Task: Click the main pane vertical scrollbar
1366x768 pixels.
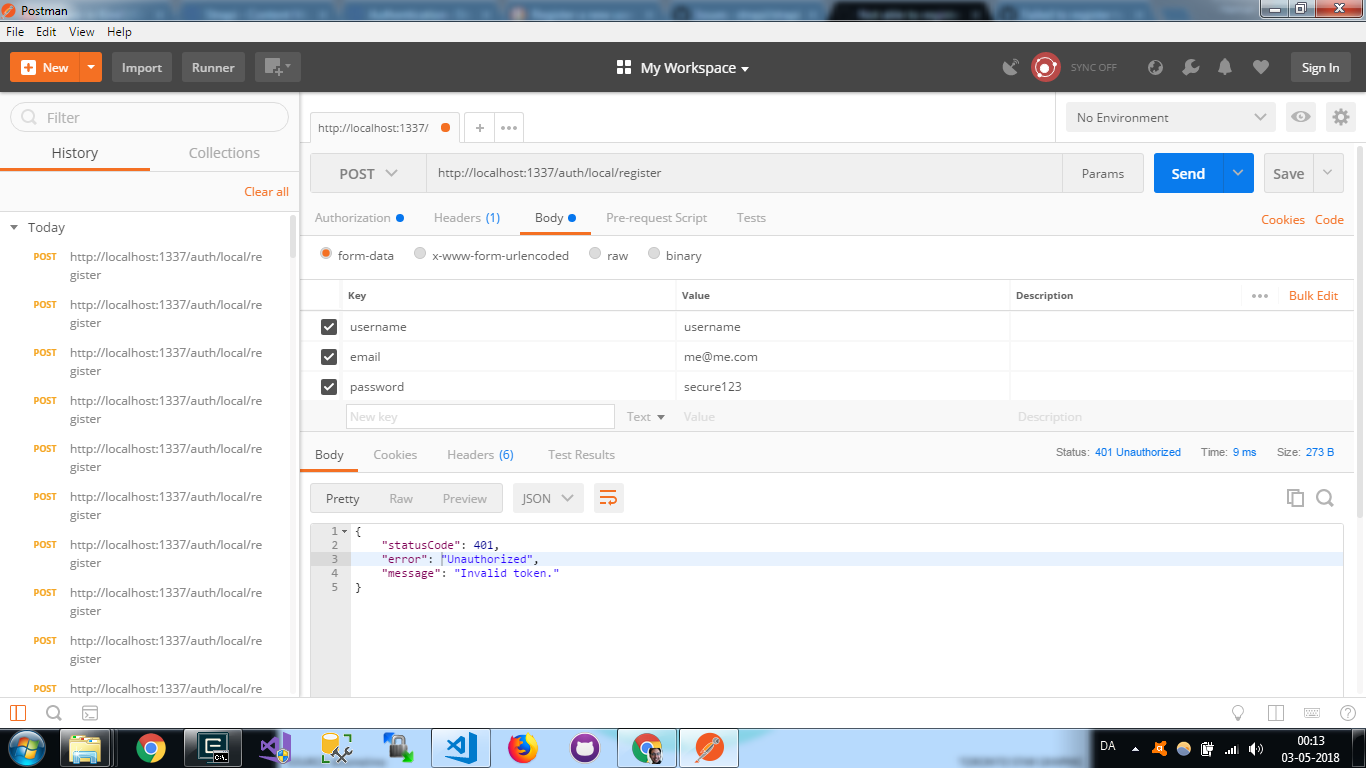Action: click(1360, 330)
